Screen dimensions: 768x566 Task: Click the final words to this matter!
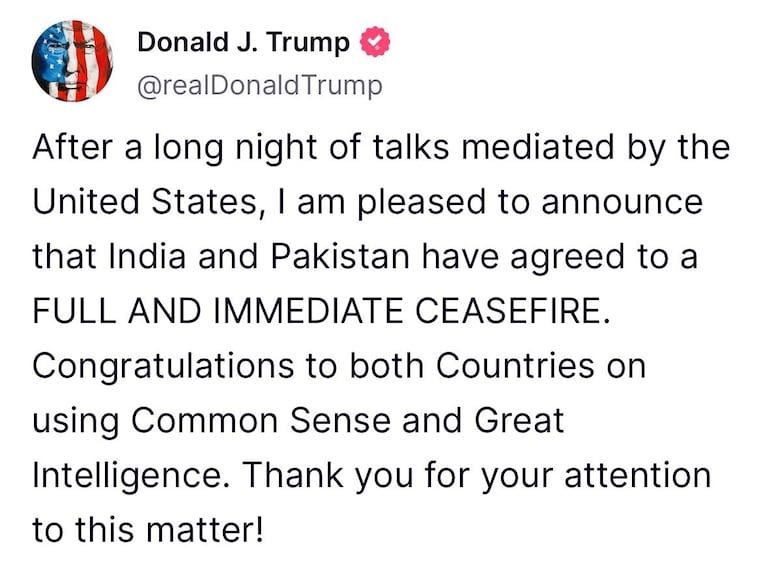coord(148,530)
